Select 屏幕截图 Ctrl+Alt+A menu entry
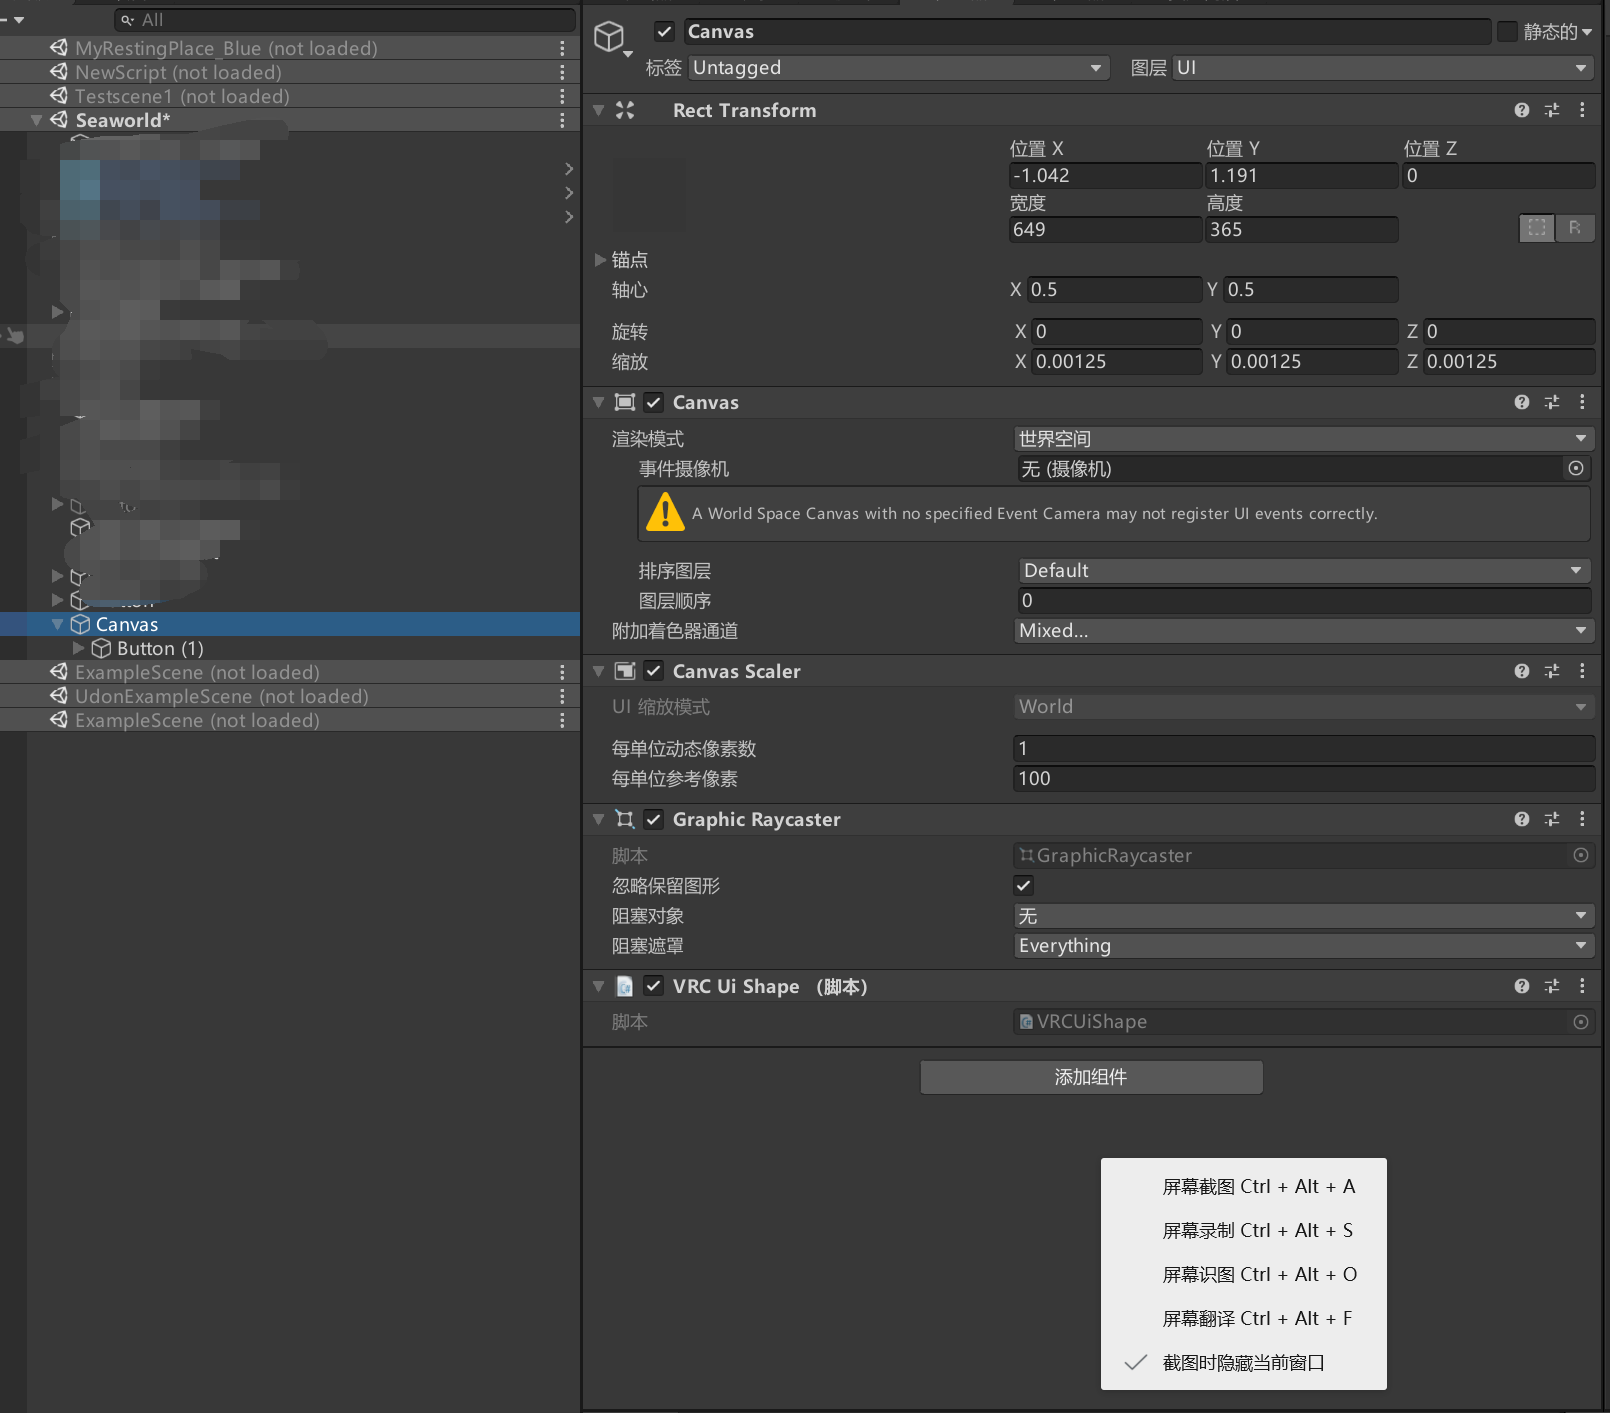Viewport: 1610px width, 1413px height. click(1244, 1187)
